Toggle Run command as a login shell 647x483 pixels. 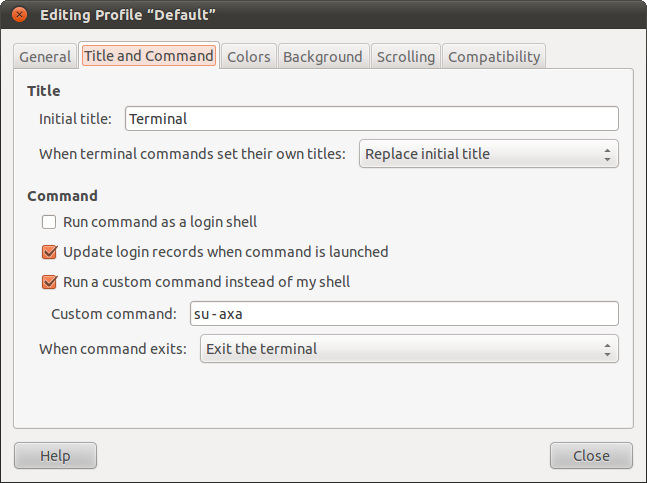[49, 222]
